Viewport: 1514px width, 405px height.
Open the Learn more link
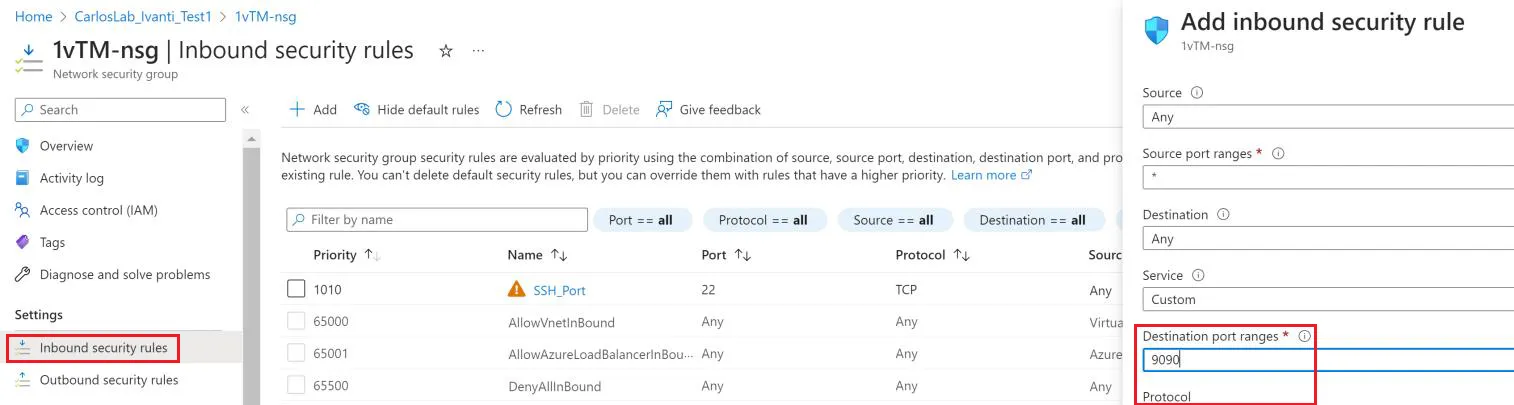point(991,175)
